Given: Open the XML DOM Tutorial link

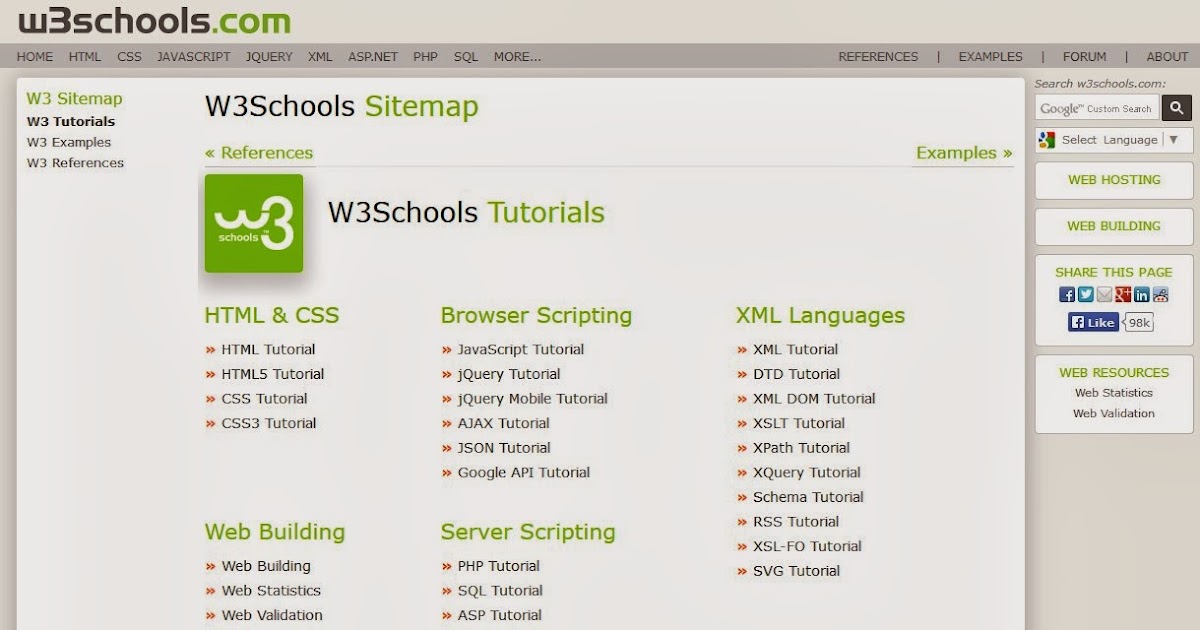Looking at the screenshot, I should click(x=814, y=399).
